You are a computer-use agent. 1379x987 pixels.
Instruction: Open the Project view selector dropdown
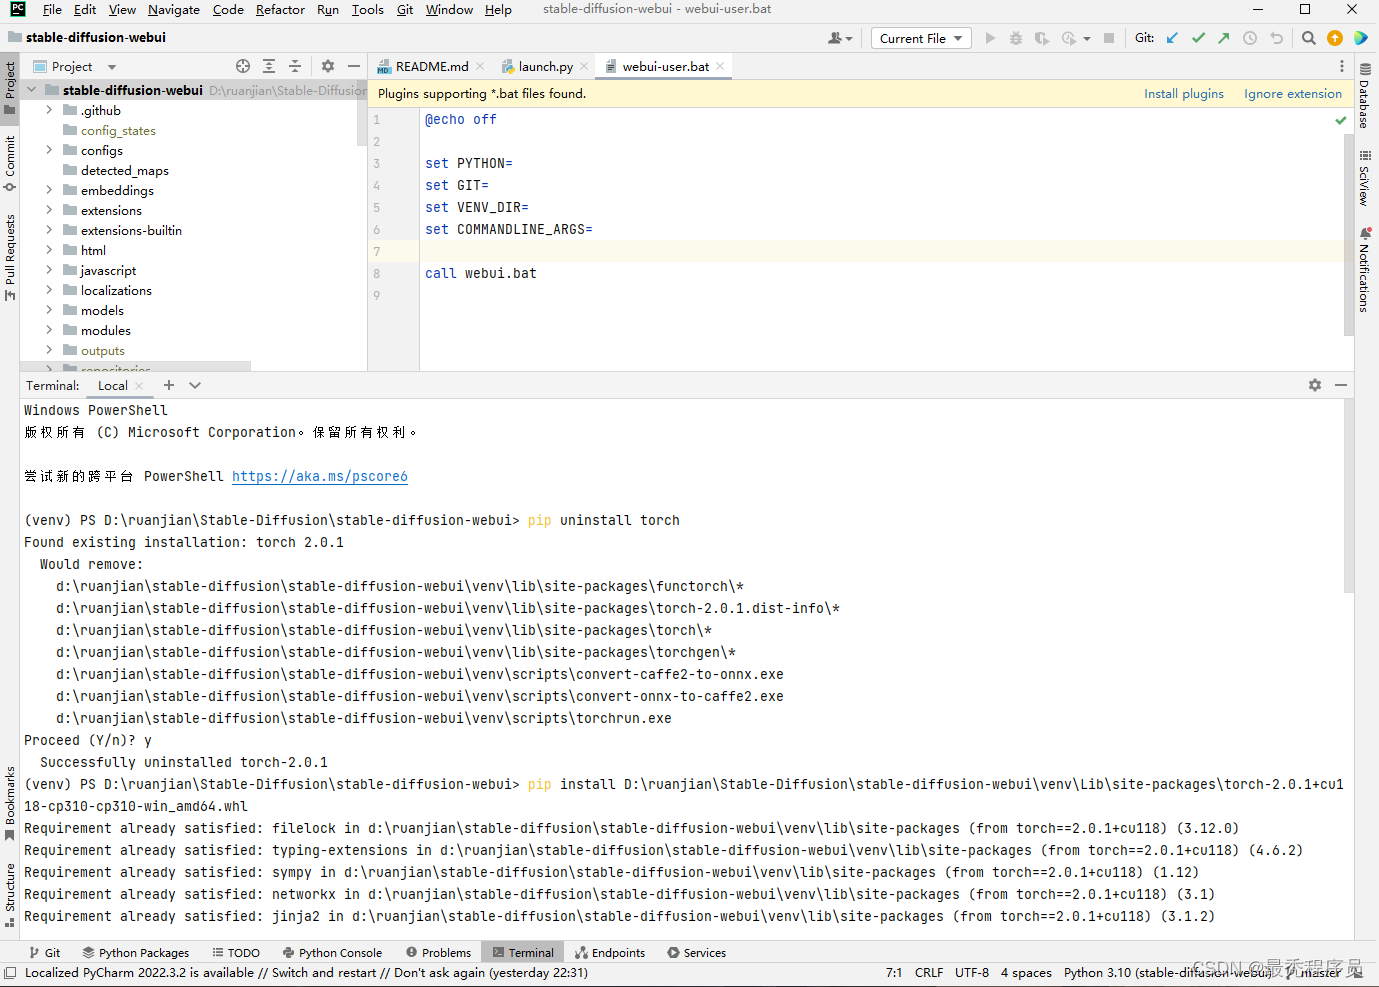point(75,66)
